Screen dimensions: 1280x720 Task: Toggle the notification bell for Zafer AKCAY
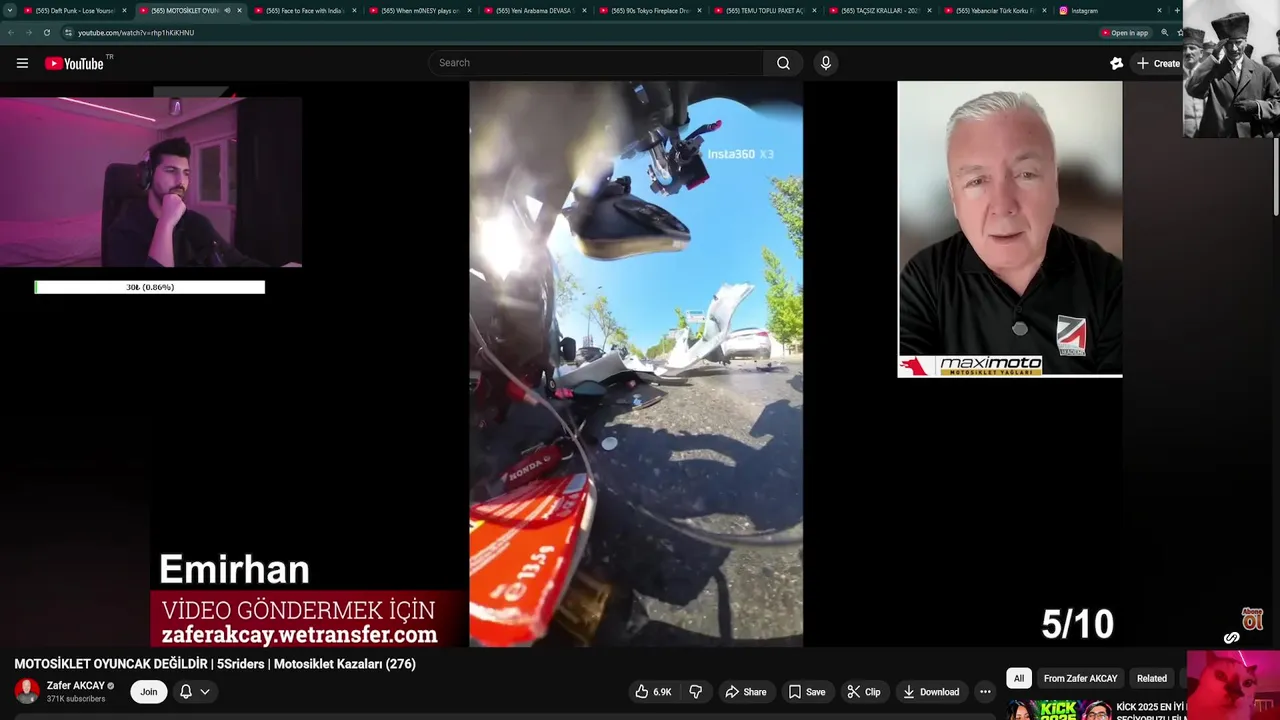coord(186,691)
